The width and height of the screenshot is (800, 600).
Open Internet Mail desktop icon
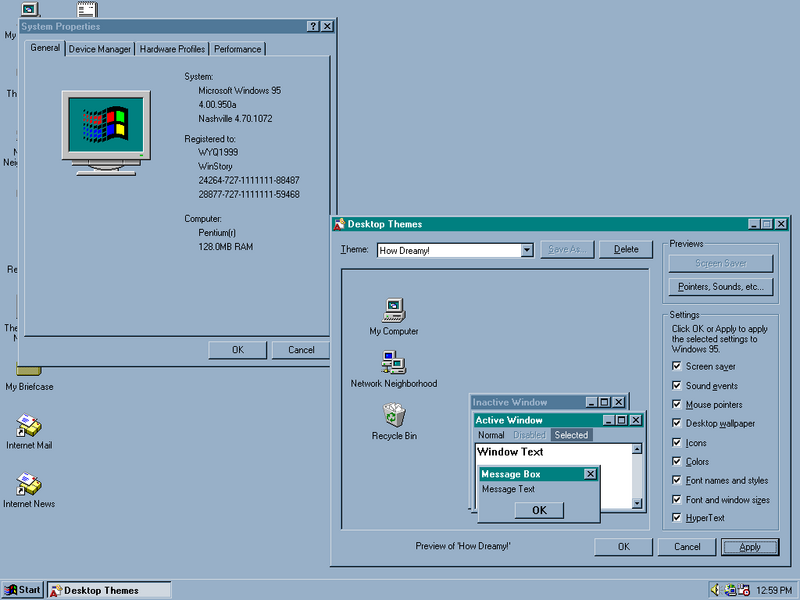pos(29,427)
